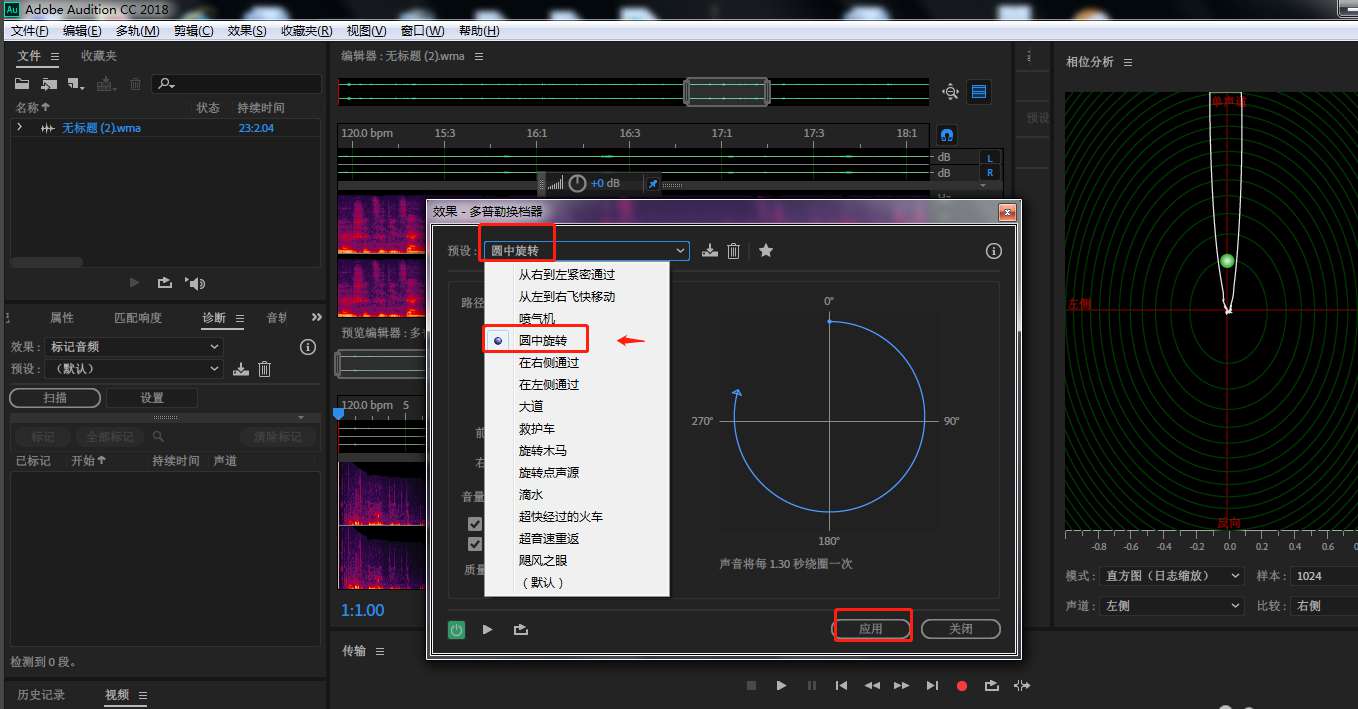Uncheck the first checkbox in Doppler dialog
Image resolution: width=1358 pixels, height=709 pixels.
tap(475, 523)
